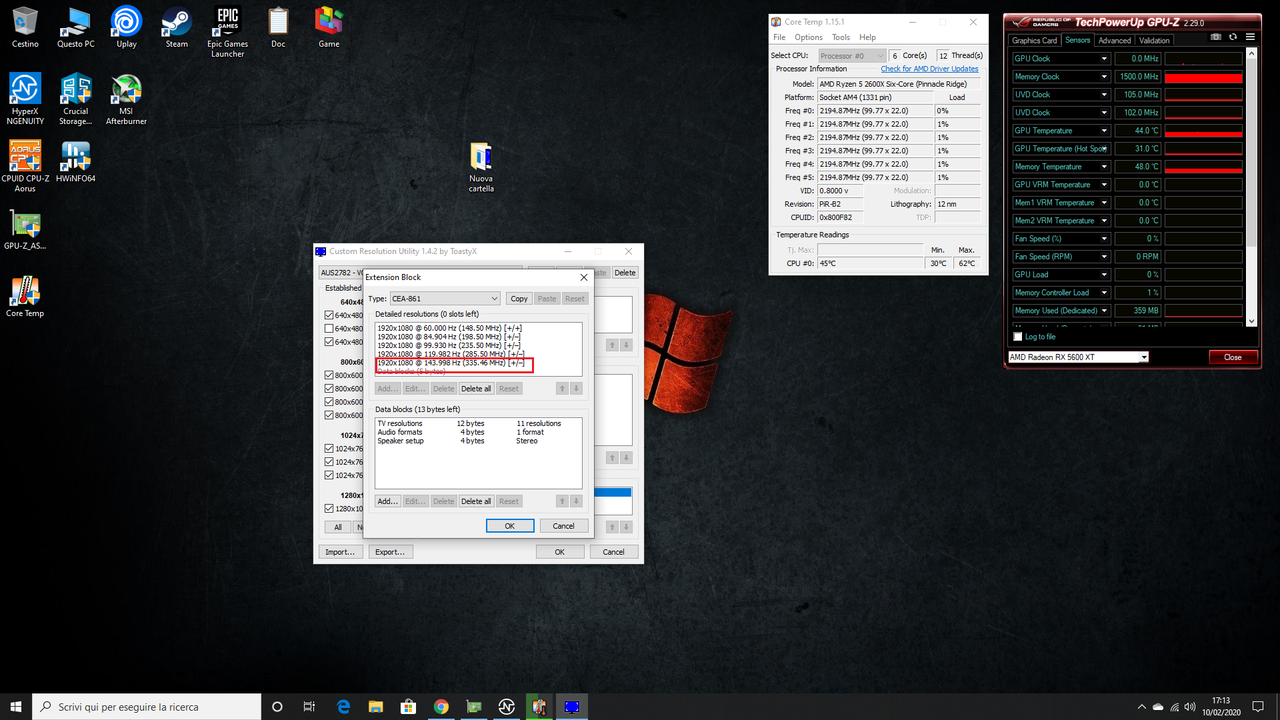Screen dimensions: 1280x720
Task: Open the Fan Speed (RPM) dropdown
Action: 1104,257
